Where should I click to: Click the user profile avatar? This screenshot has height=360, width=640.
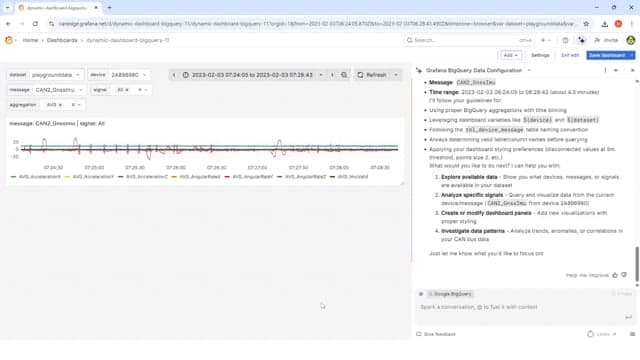[631, 40]
